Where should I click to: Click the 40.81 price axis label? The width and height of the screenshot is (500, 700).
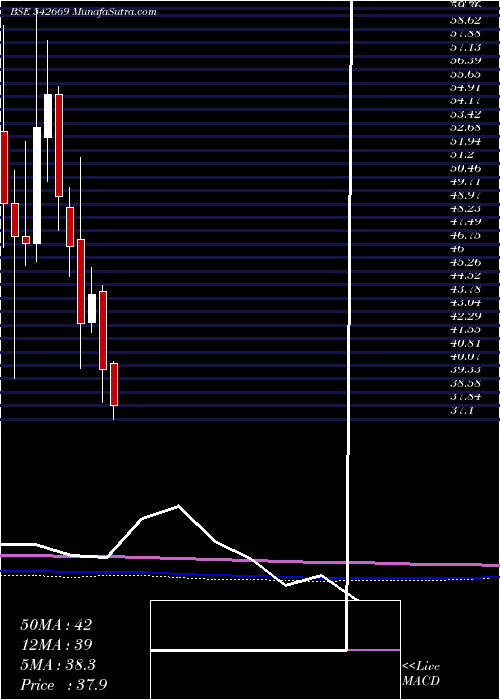[x=465, y=343]
